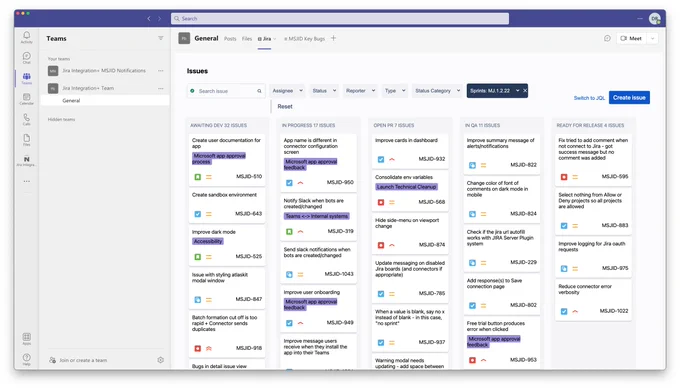
Task: Add a new tab with plus icon
Action: point(333,38)
